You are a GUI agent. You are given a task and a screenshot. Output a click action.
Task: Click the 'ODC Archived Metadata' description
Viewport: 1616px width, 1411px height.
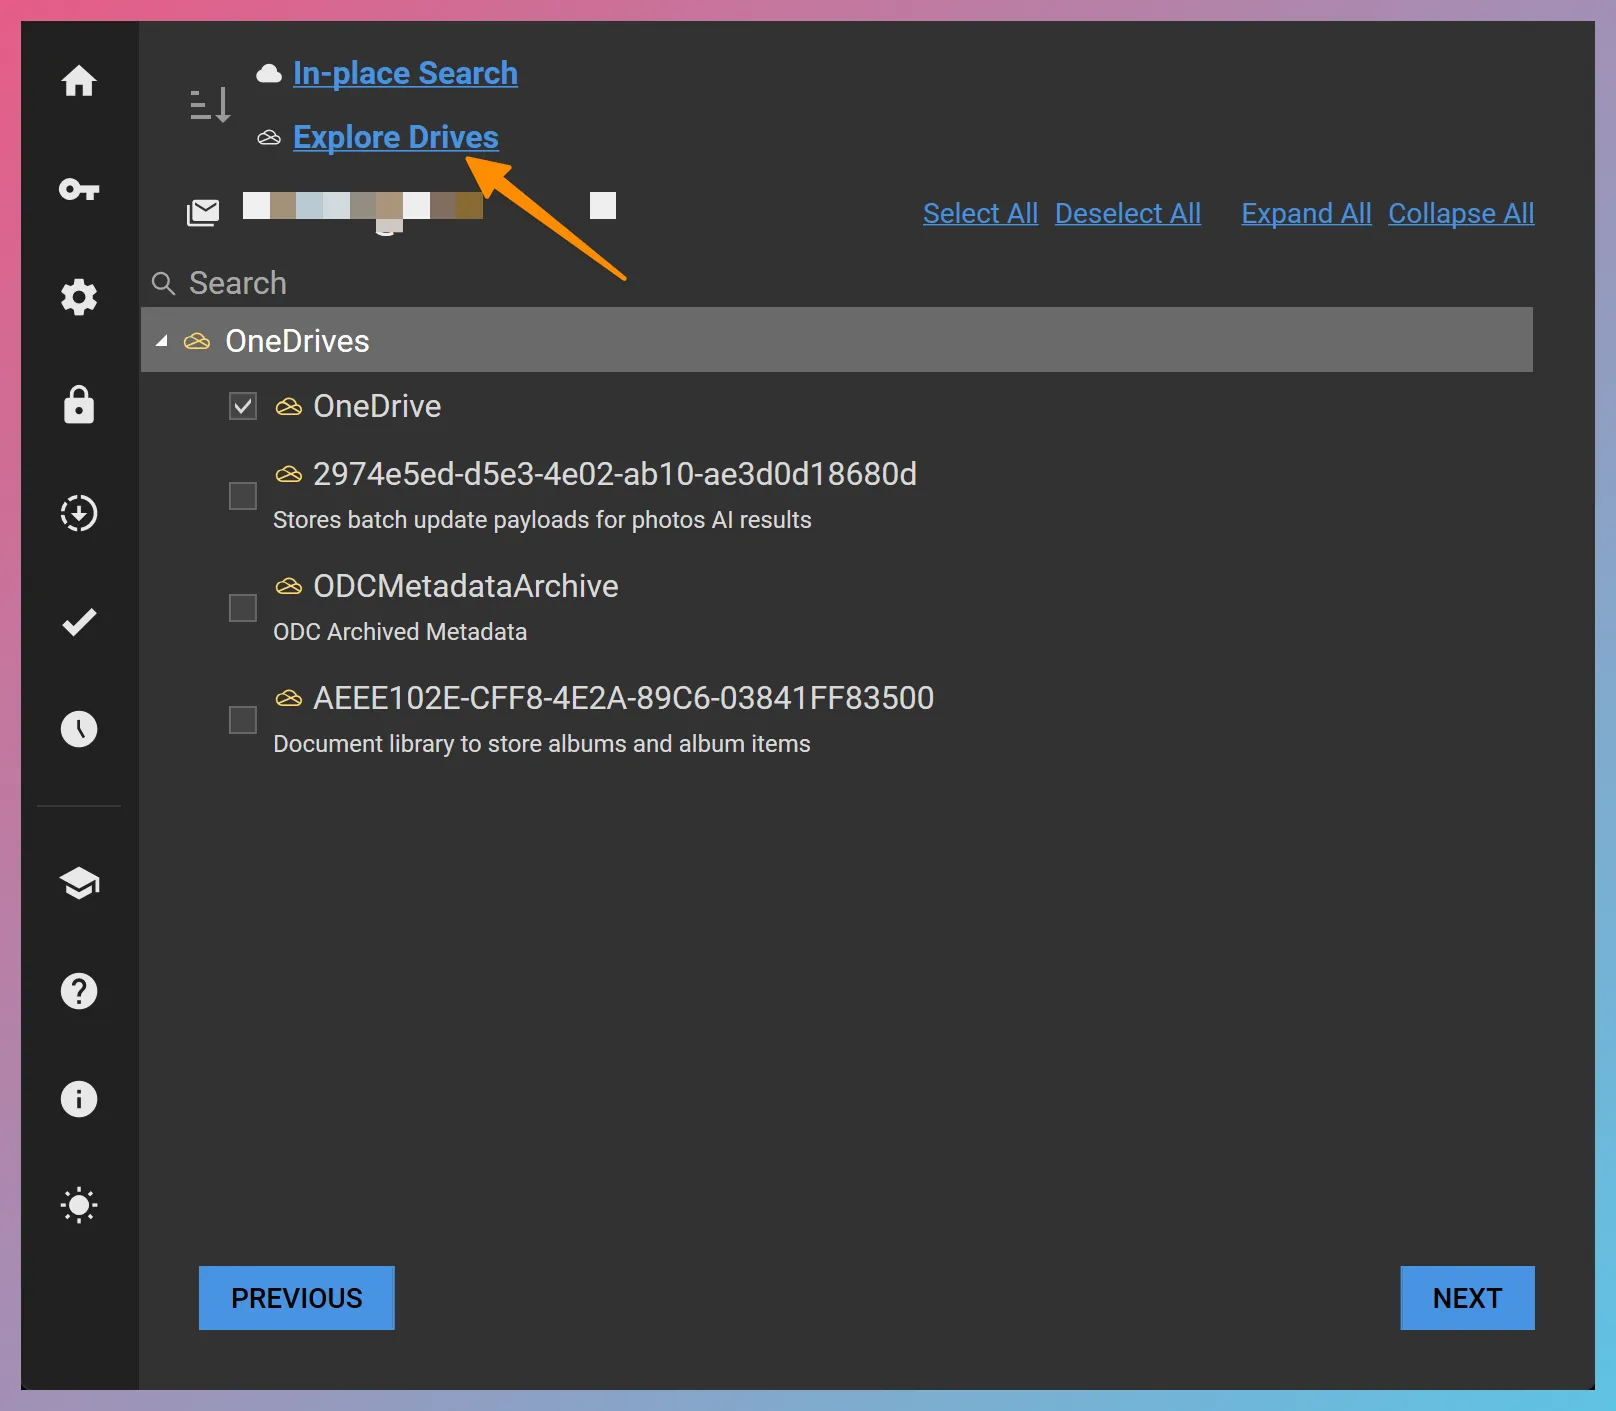(400, 632)
